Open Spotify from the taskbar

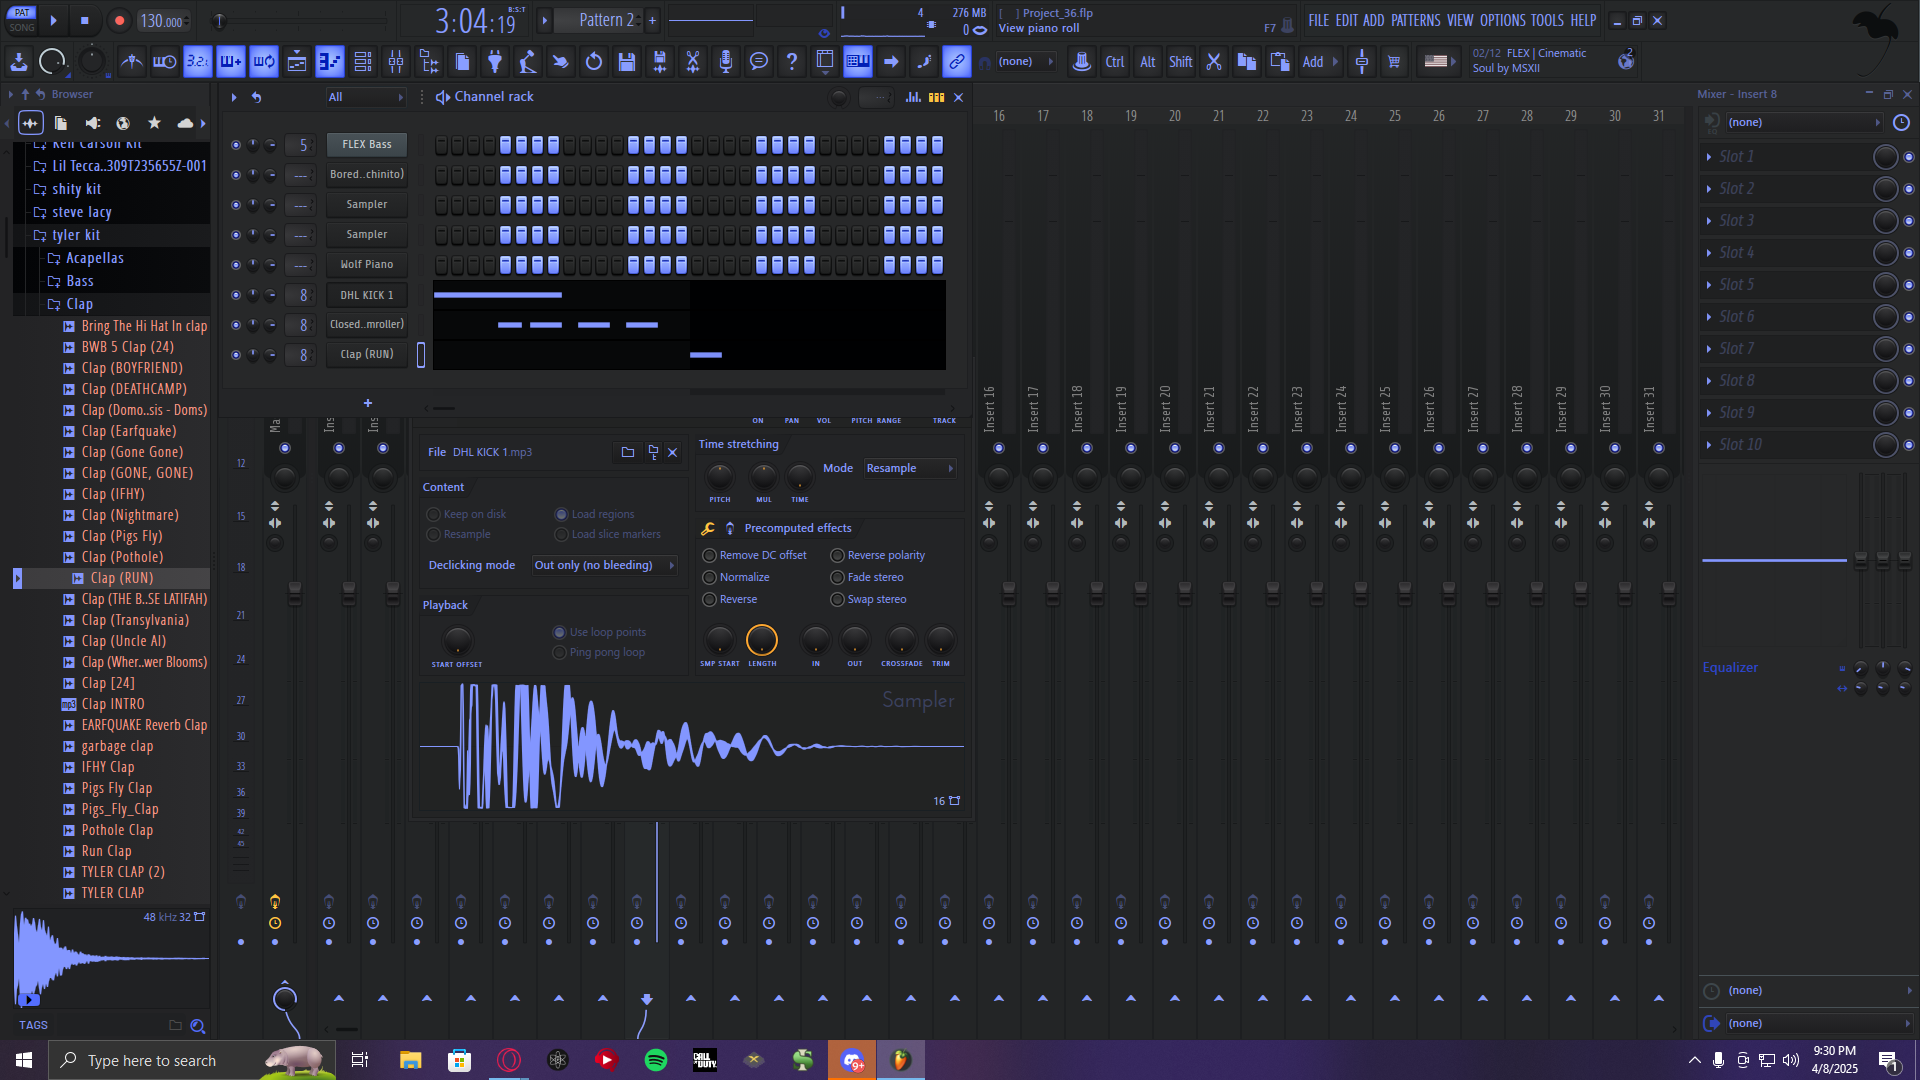click(x=656, y=1060)
